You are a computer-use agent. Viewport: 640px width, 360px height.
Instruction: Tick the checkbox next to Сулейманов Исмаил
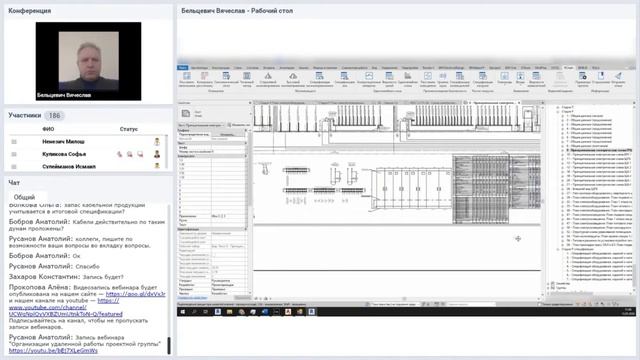tap(14, 167)
